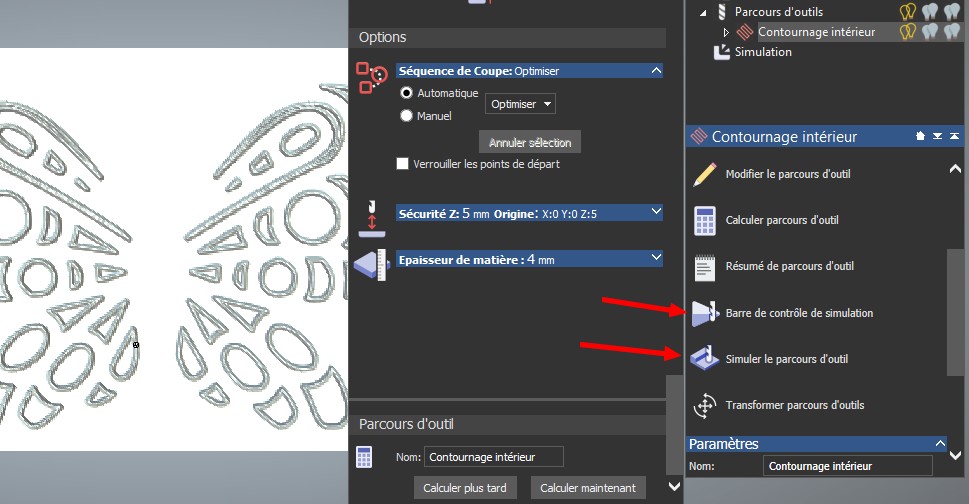This screenshot has width=969, height=504.
Task: Click scroll-up chevron beside Modifier le parcours d'outil
Action: coord(955,169)
